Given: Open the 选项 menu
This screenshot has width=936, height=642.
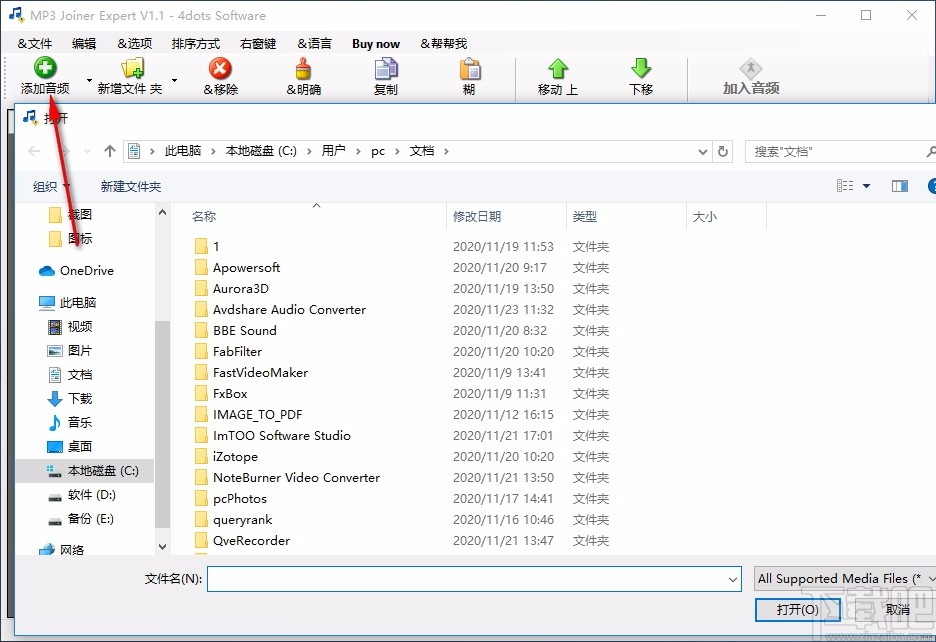Looking at the screenshot, I should pos(134,44).
